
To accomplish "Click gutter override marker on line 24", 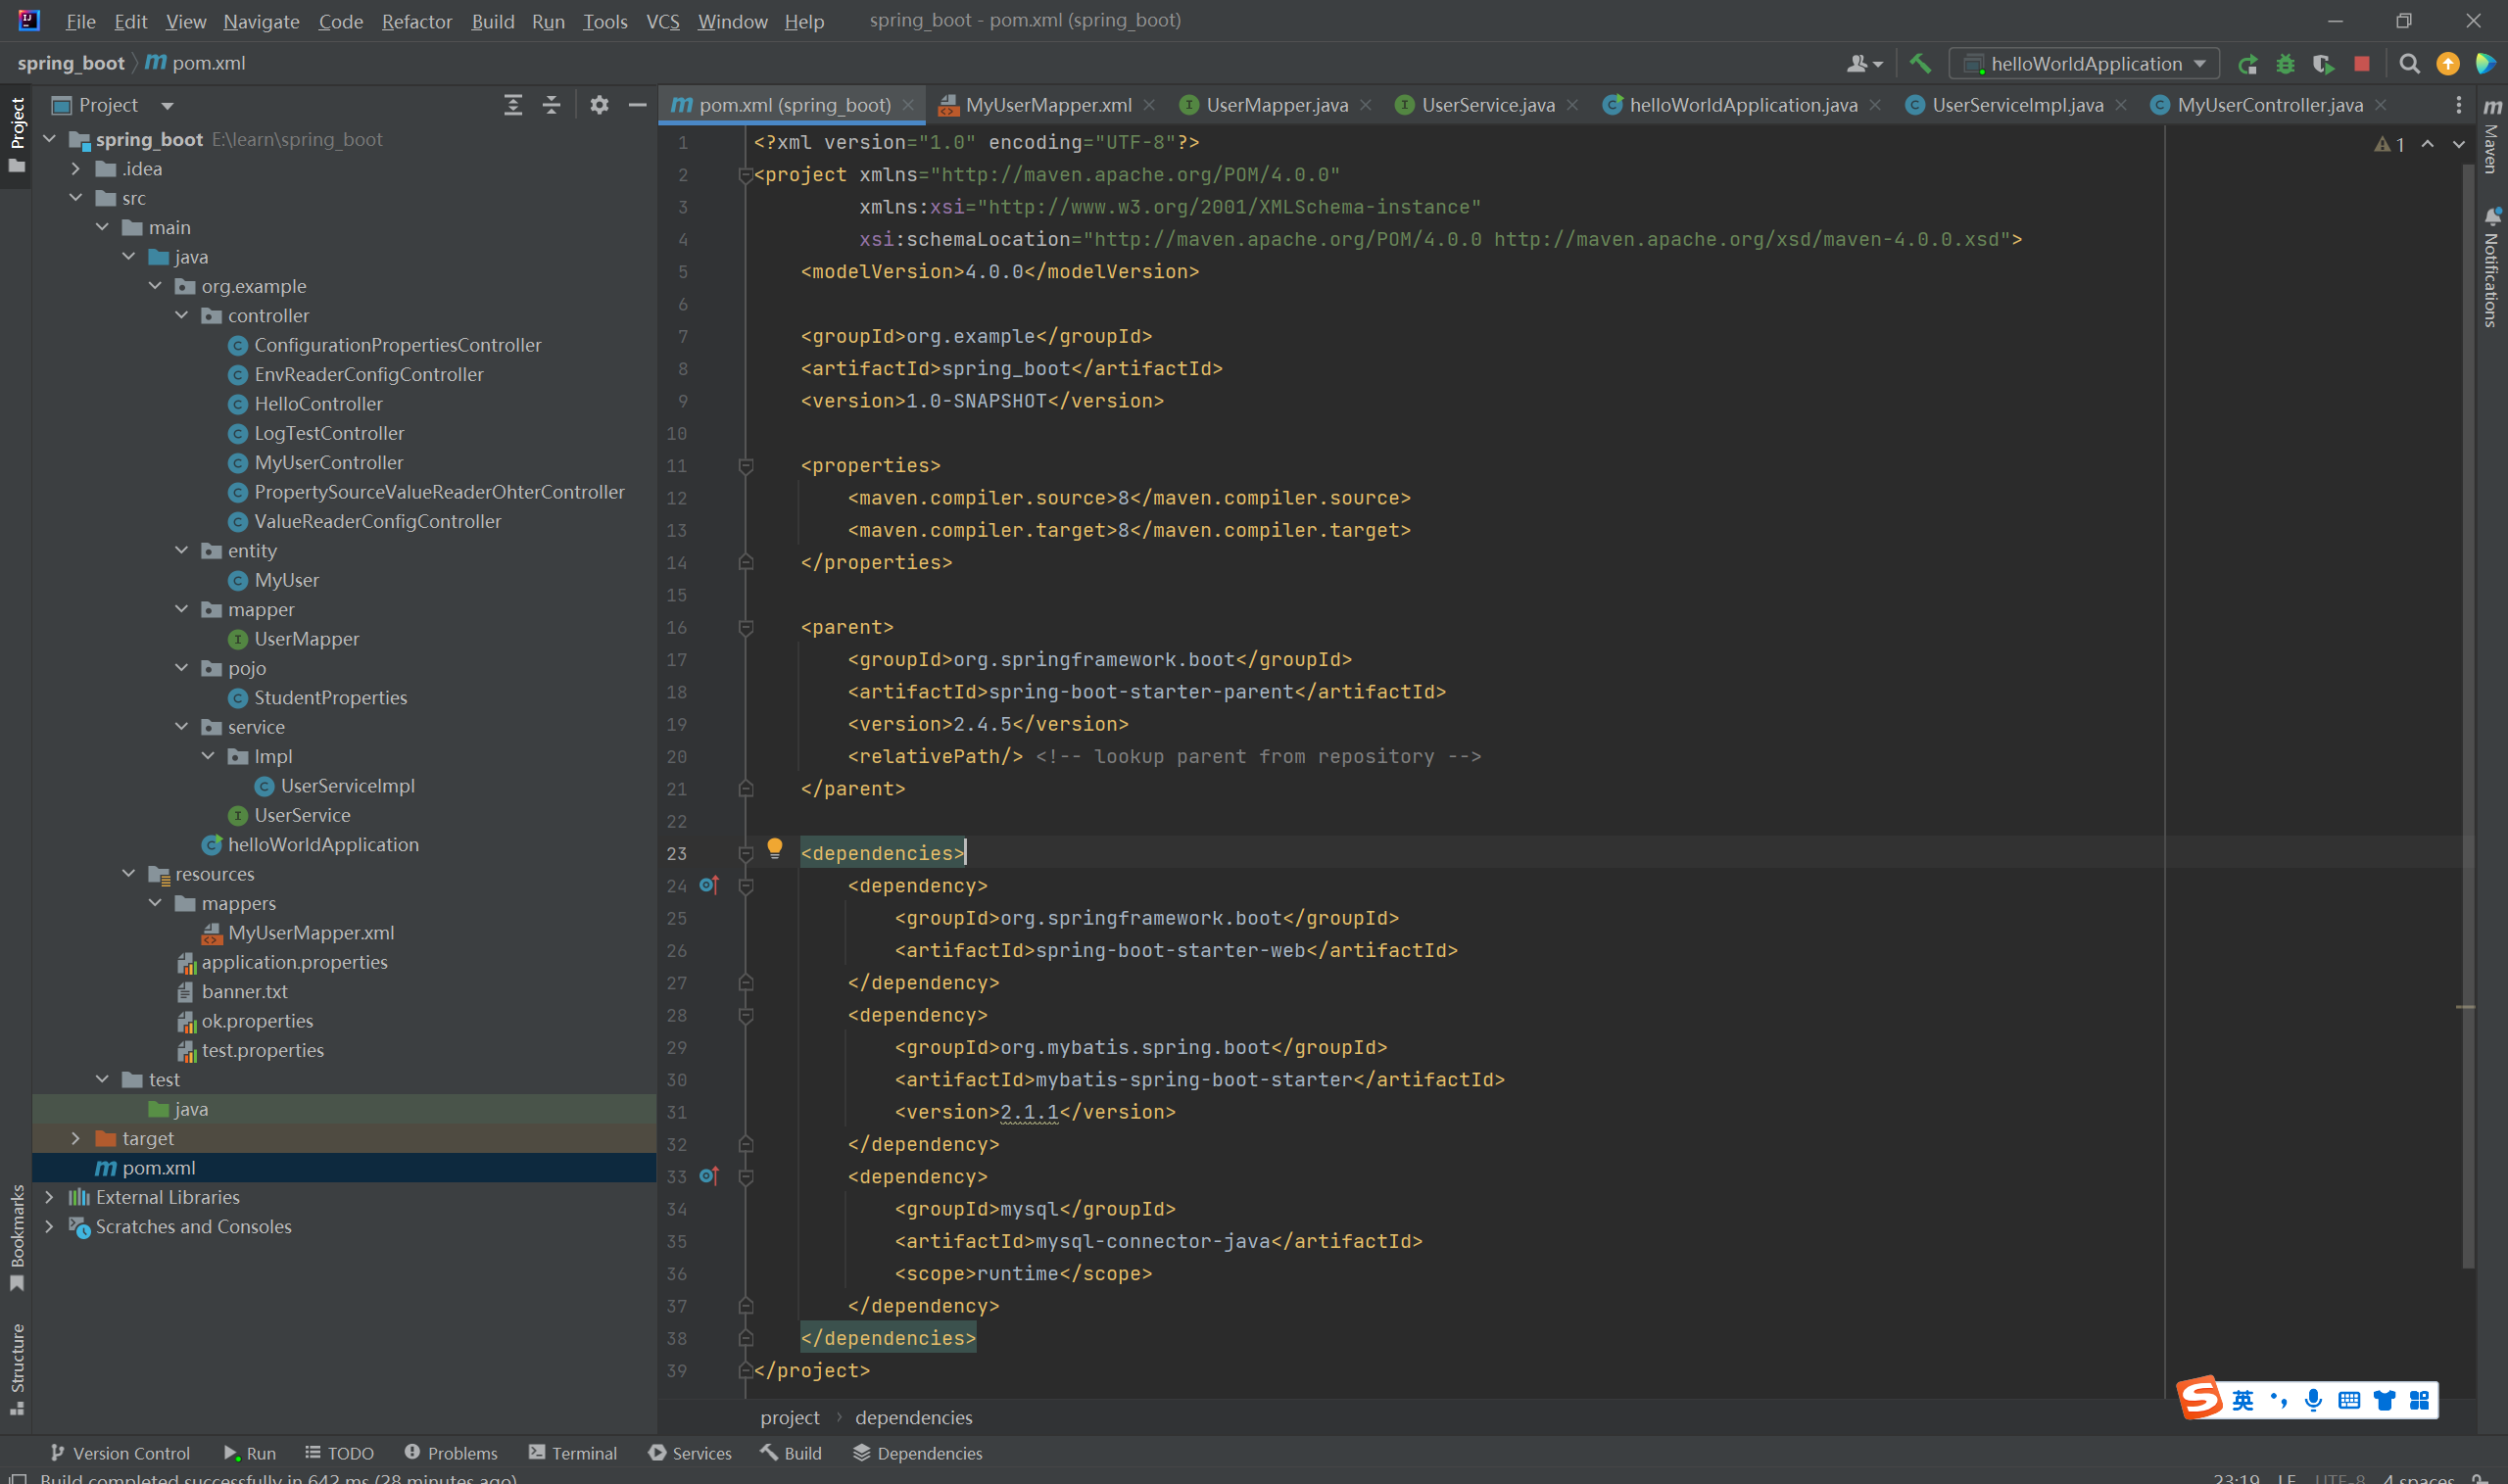I will tap(709, 885).
